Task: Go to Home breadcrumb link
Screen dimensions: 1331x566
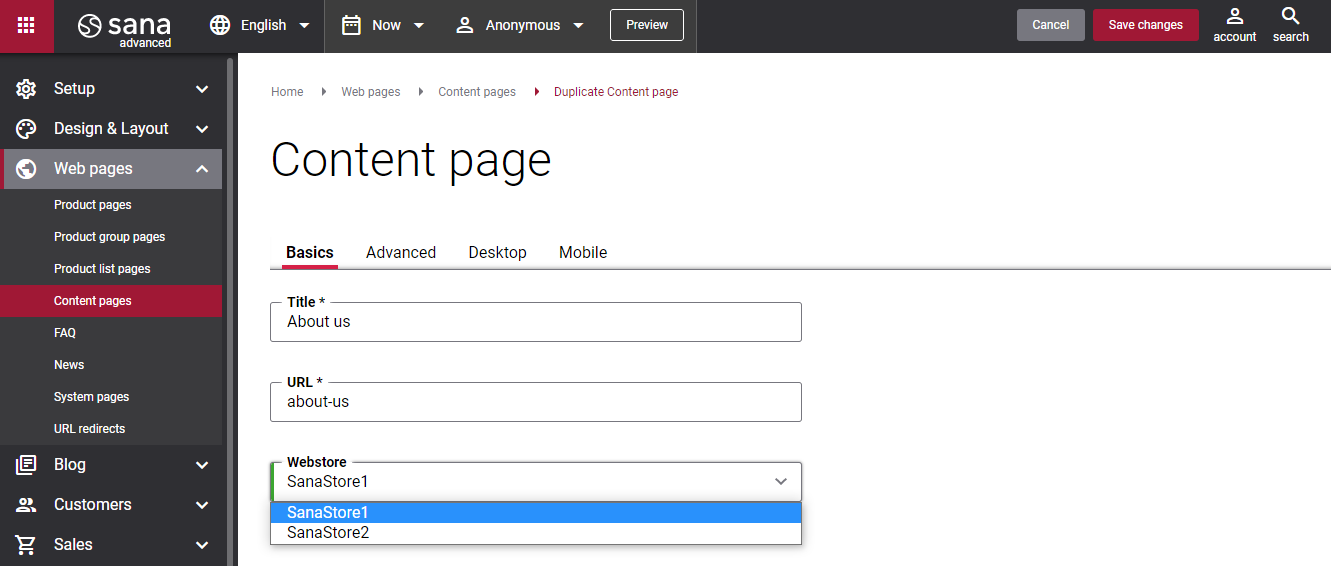Action: [x=287, y=92]
